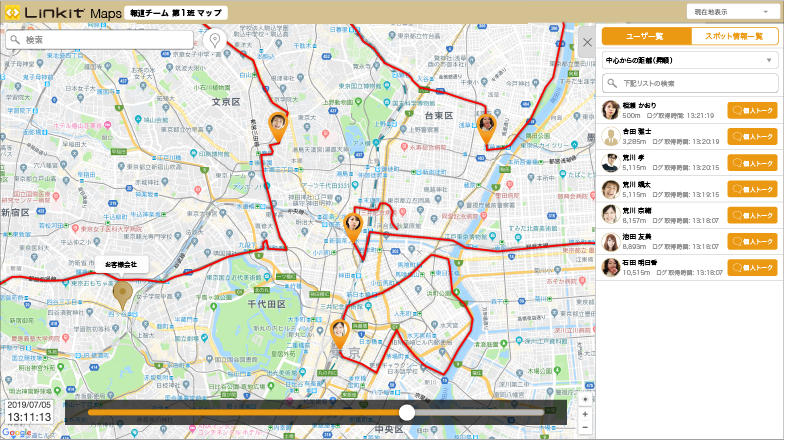Screen dimensions: 785x440
Task: Click the location pin button beside map search
Action: point(215,40)
